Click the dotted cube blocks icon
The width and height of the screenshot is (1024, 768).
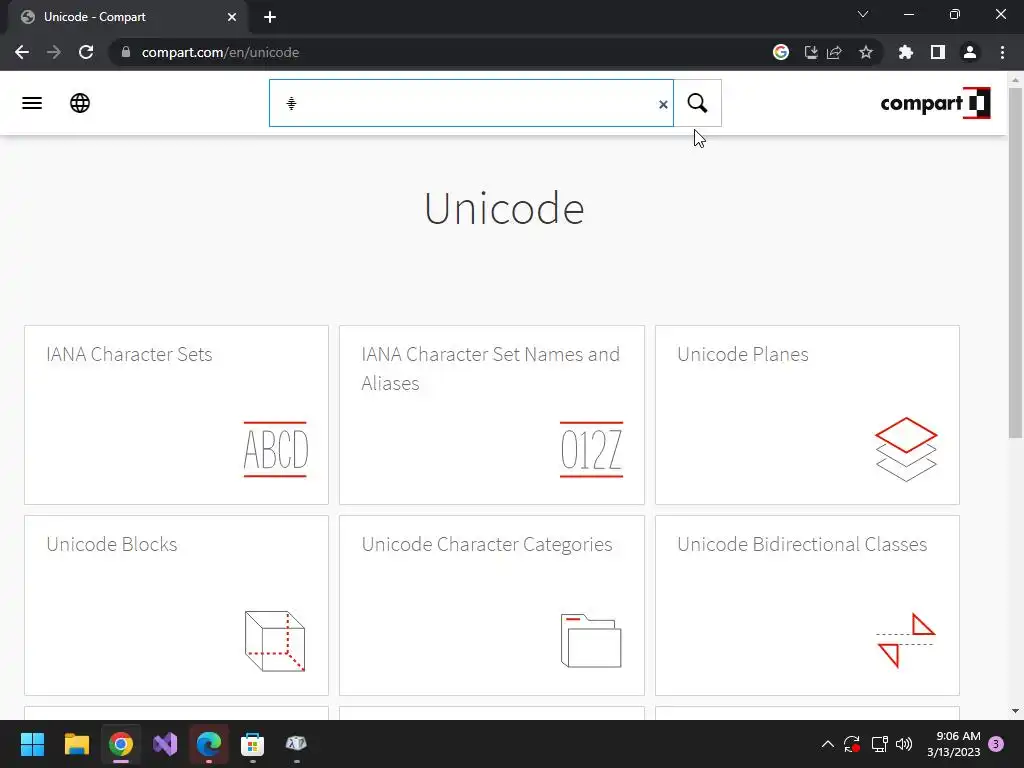point(275,641)
